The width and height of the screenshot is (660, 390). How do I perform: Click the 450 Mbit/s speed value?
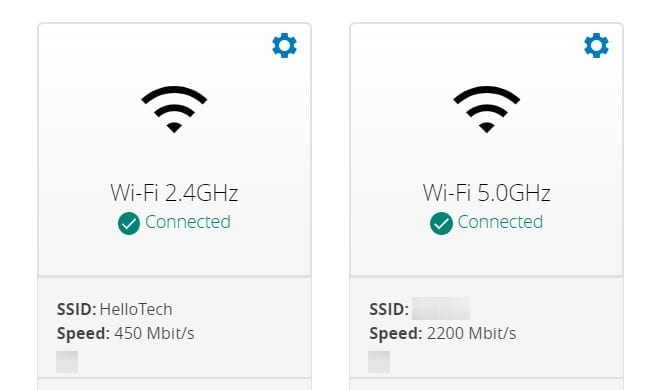coord(154,333)
